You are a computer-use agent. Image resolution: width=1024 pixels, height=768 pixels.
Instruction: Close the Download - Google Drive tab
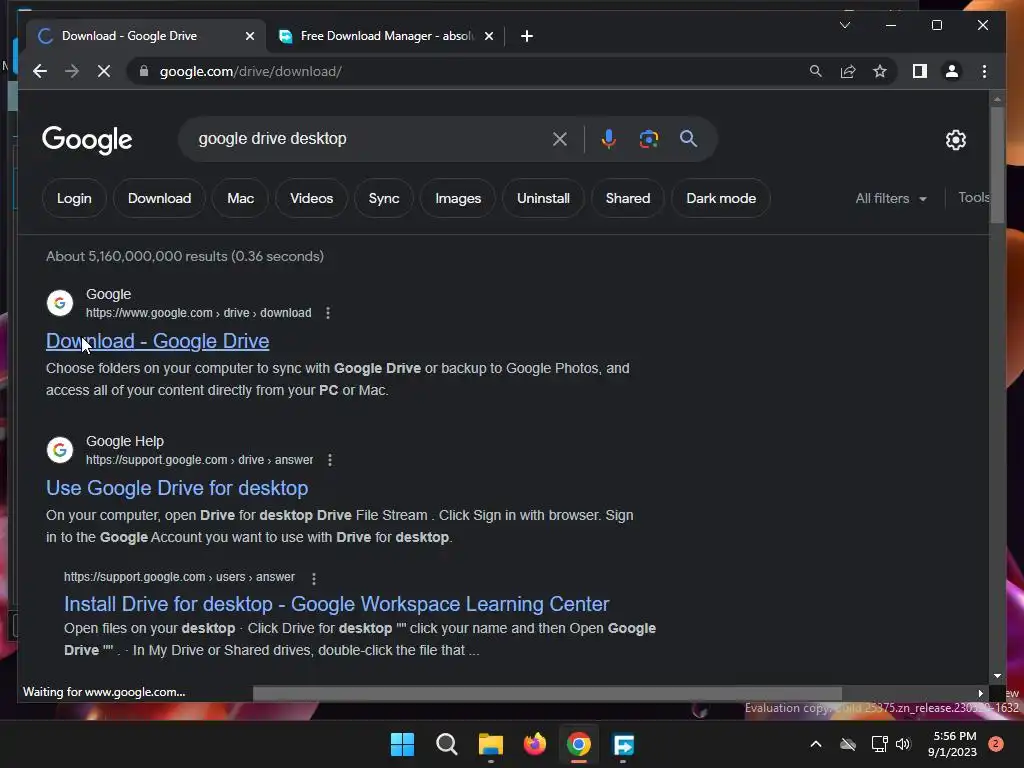coord(249,36)
